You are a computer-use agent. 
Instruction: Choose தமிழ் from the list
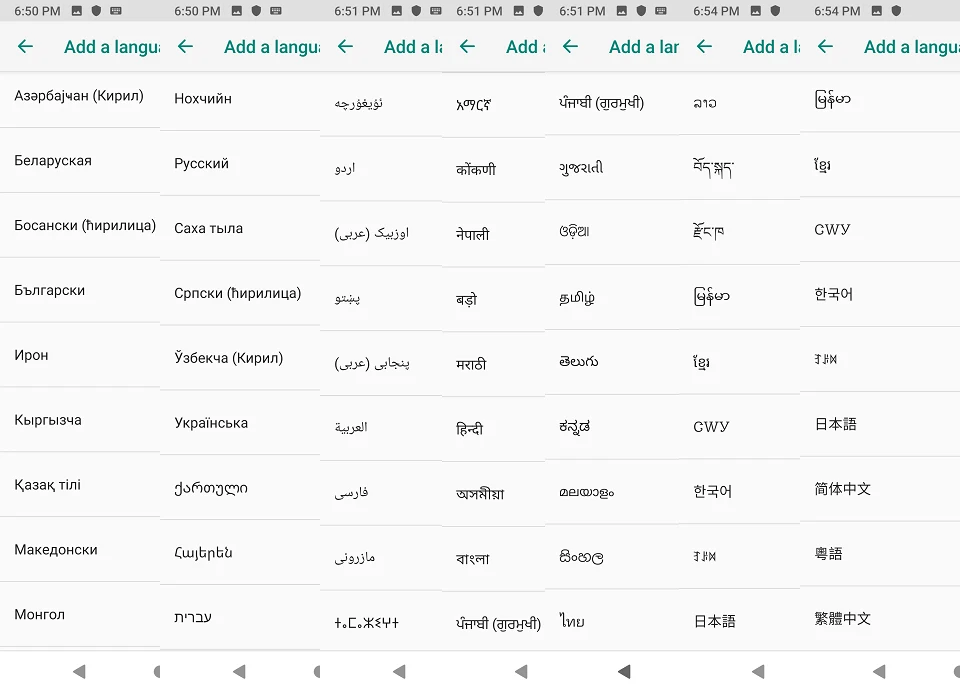click(612, 298)
